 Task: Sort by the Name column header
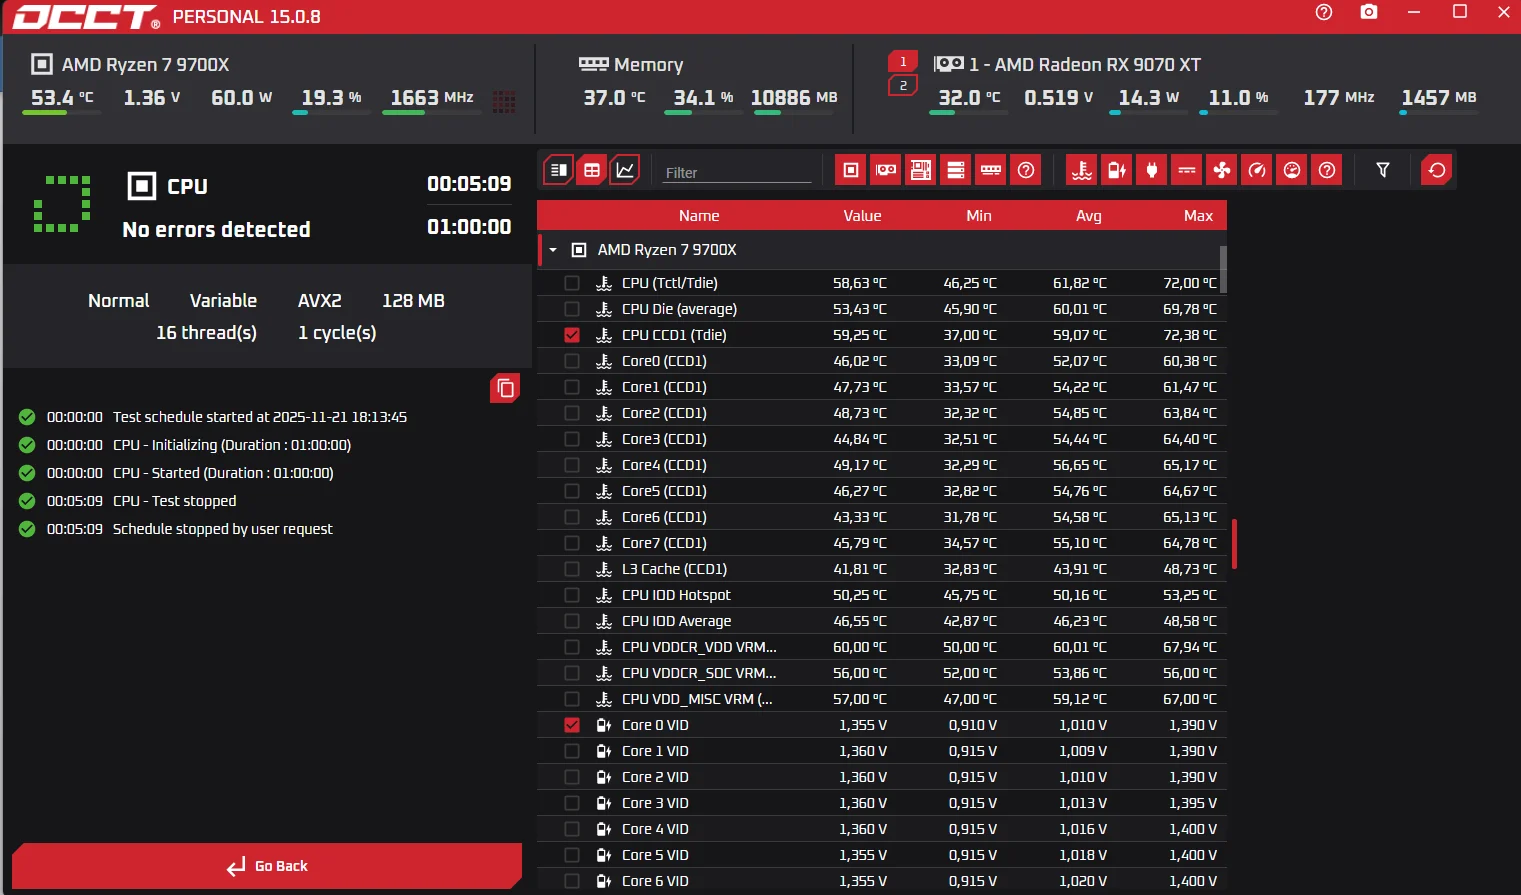pos(699,216)
